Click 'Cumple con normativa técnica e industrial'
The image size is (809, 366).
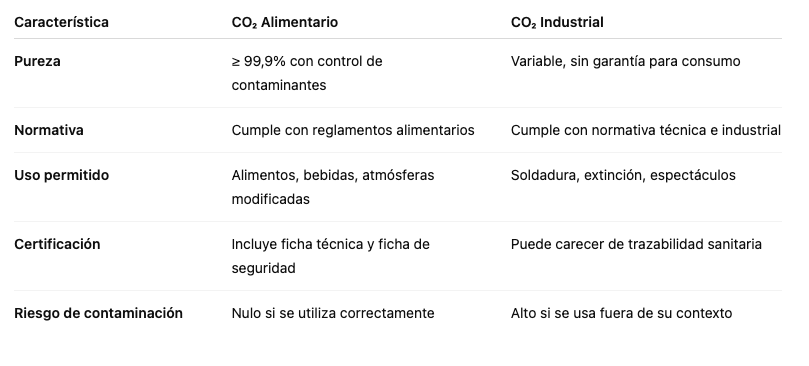pos(645,130)
